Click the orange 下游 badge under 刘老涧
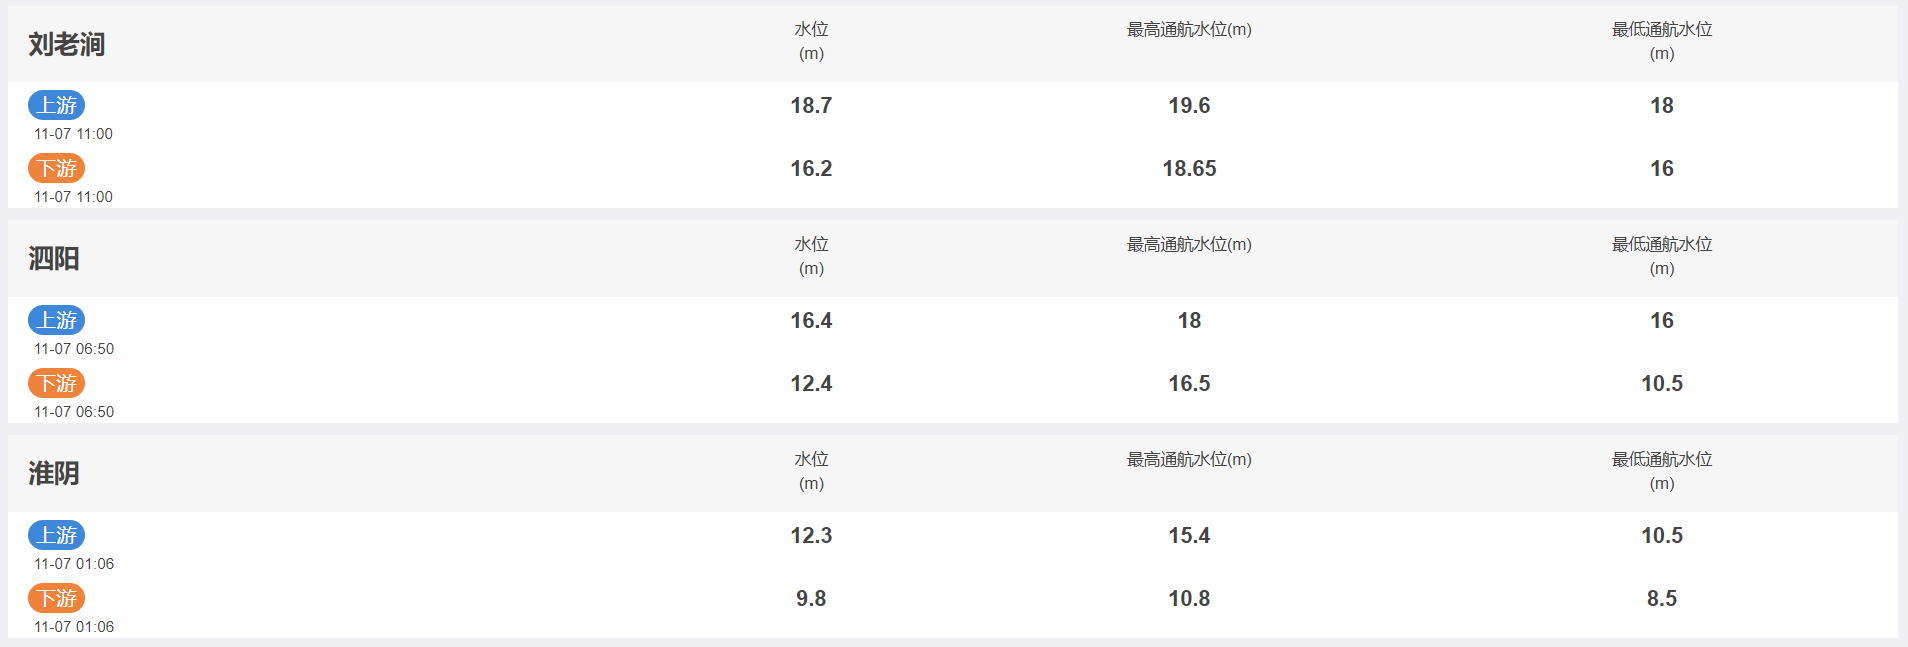Image resolution: width=1908 pixels, height=647 pixels. pos(57,168)
